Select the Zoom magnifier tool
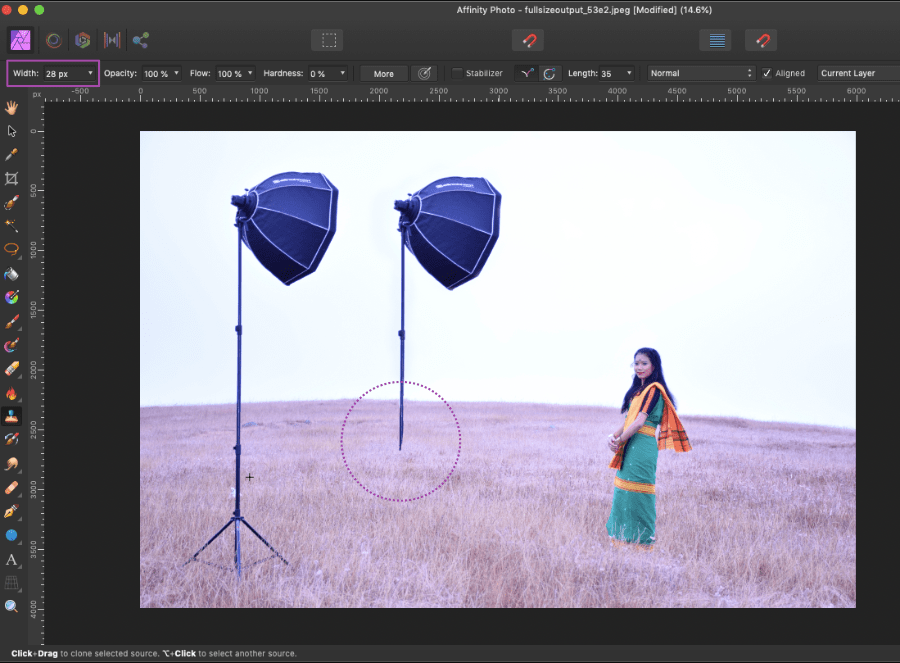This screenshot has width=900, height=663. pyautogui.click(x=12, y=606)
